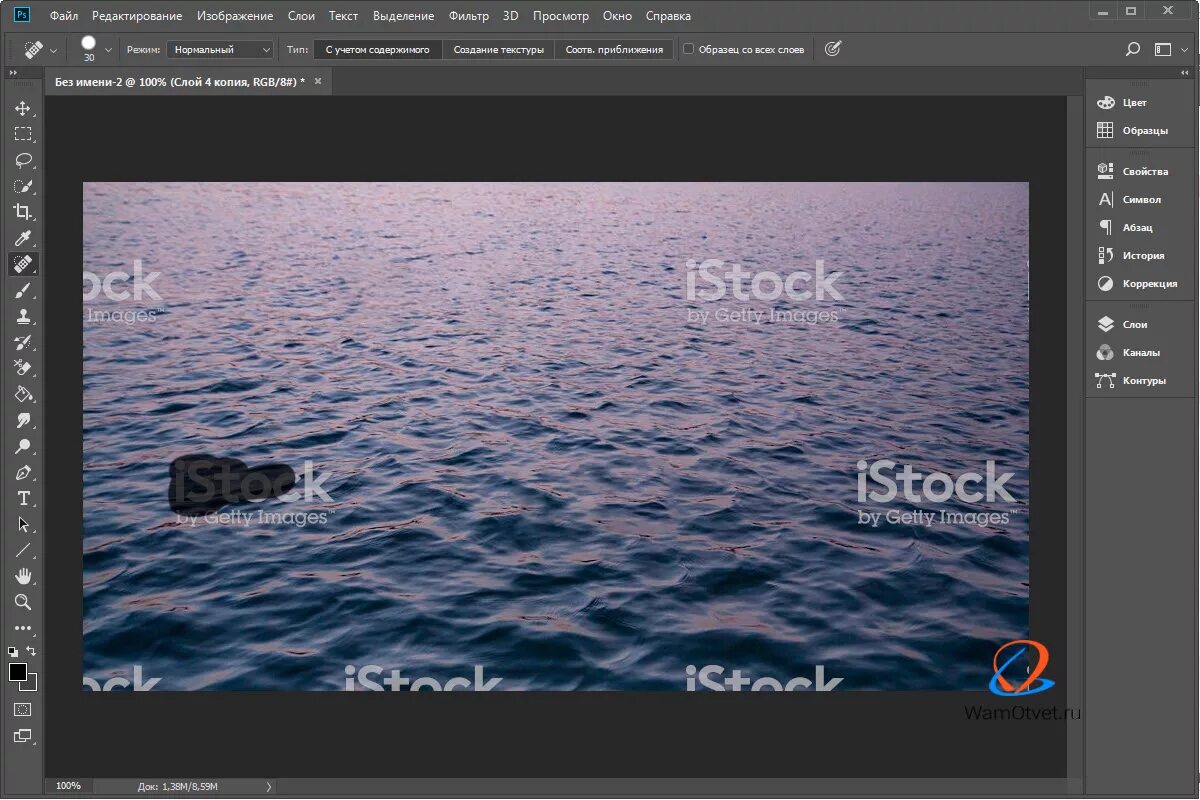This screenshot has width=1200, height=800.
Task: Click the background color swatch
Action: (31, 685)
